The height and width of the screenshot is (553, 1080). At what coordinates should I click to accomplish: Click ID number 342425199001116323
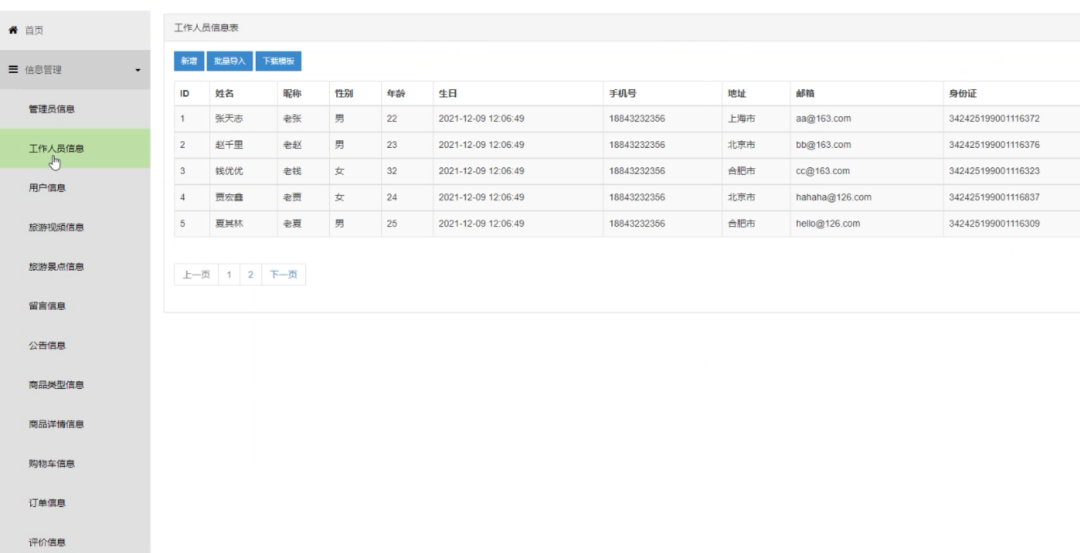click(994, 171)
